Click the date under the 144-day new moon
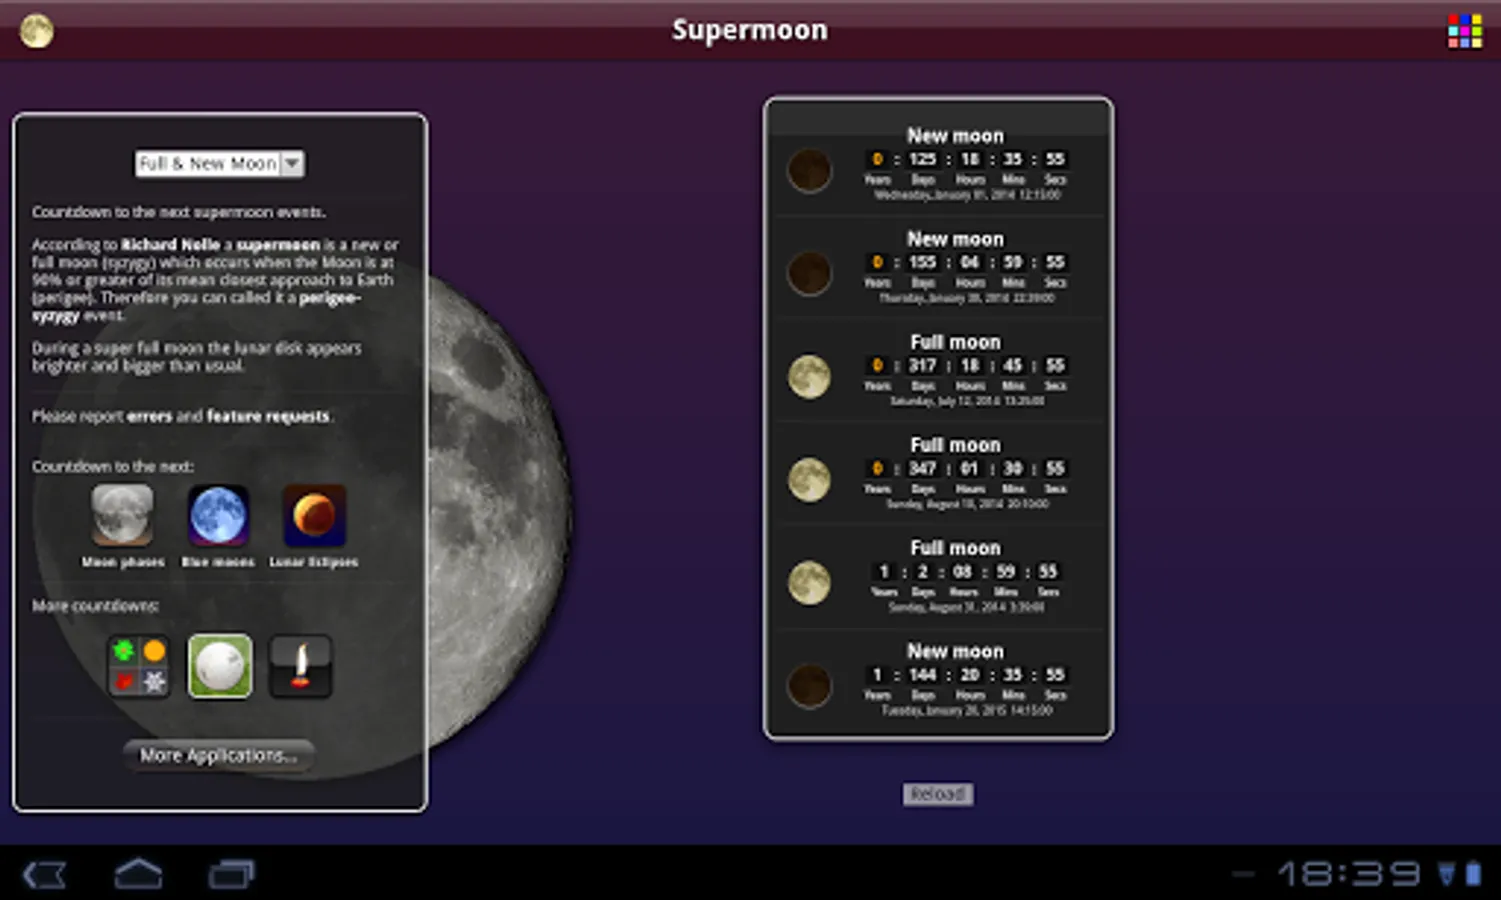Viewport: 1501px width, 900px height. (967, 710)
